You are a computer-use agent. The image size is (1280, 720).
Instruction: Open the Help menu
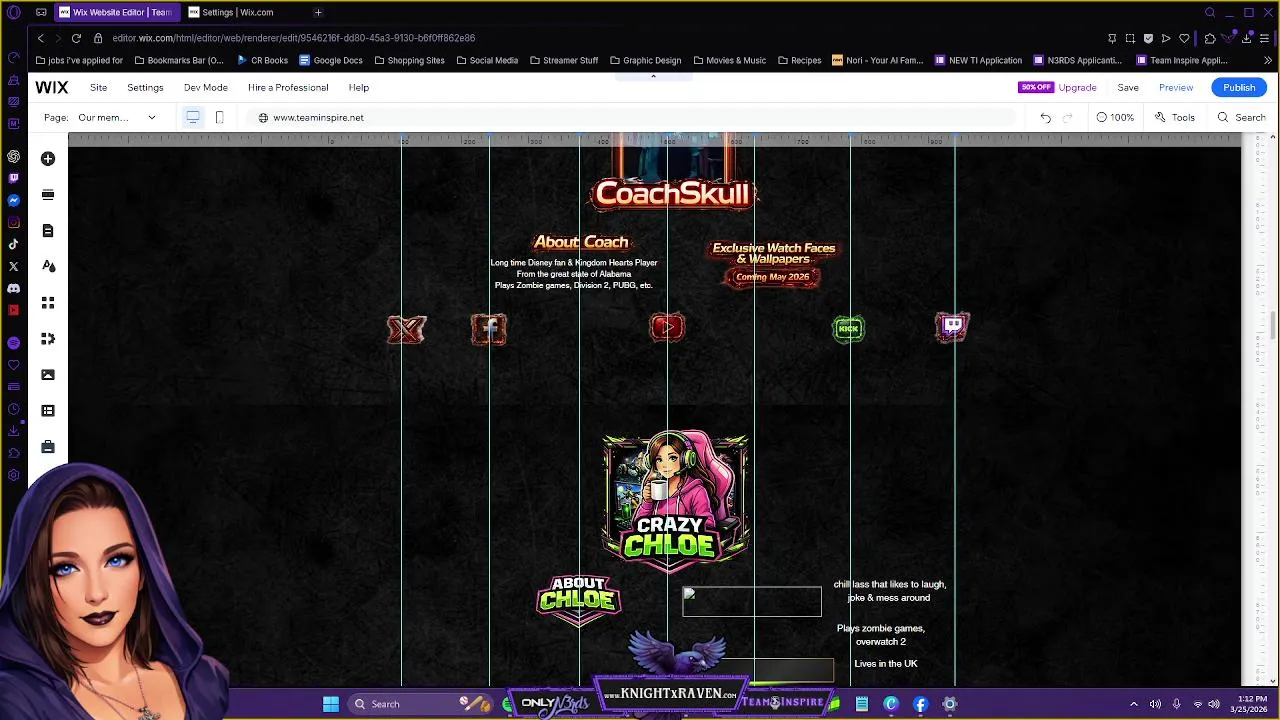pyautogui.click(x=358, y=87)
